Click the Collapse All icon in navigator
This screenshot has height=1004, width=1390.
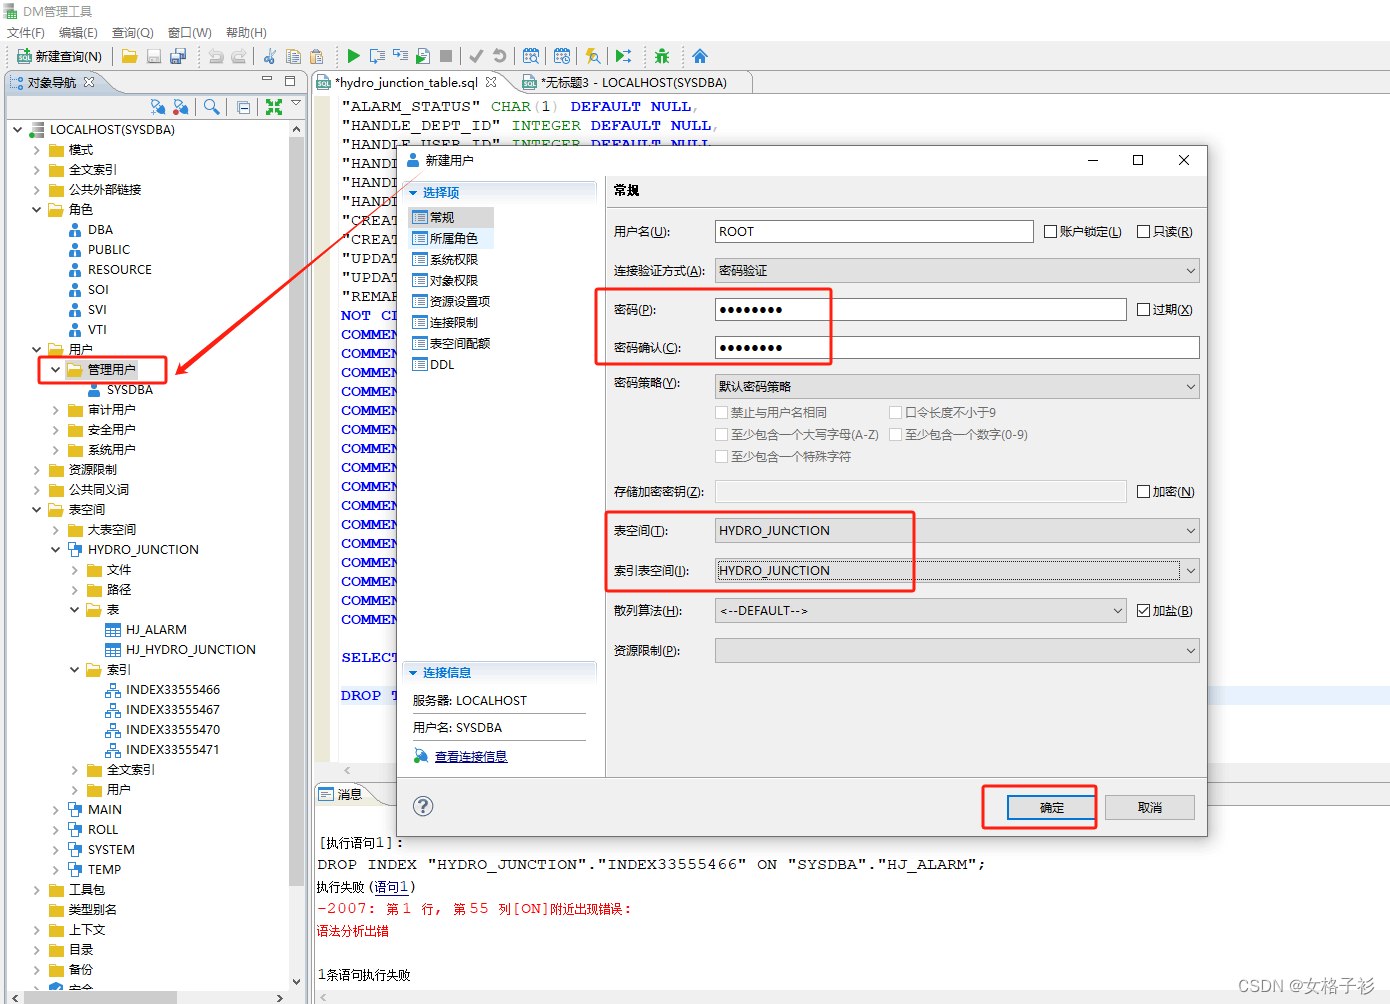click(x=244, y=107)
